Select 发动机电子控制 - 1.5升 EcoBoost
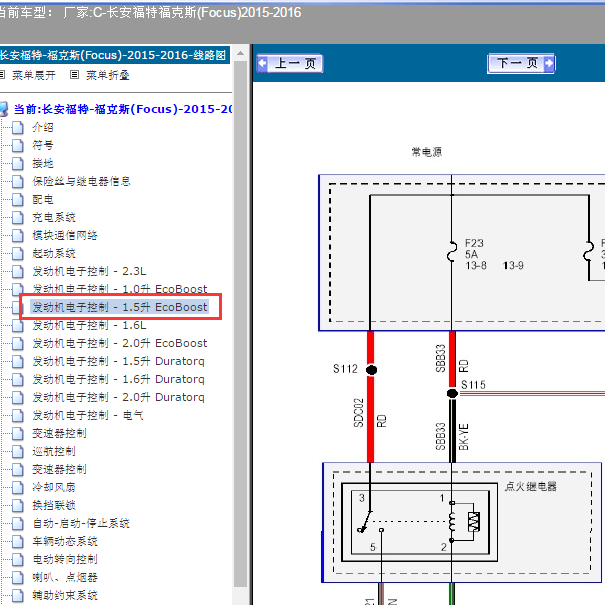The height and width of the screenshot is (605, 605). (x=120, y=307)
